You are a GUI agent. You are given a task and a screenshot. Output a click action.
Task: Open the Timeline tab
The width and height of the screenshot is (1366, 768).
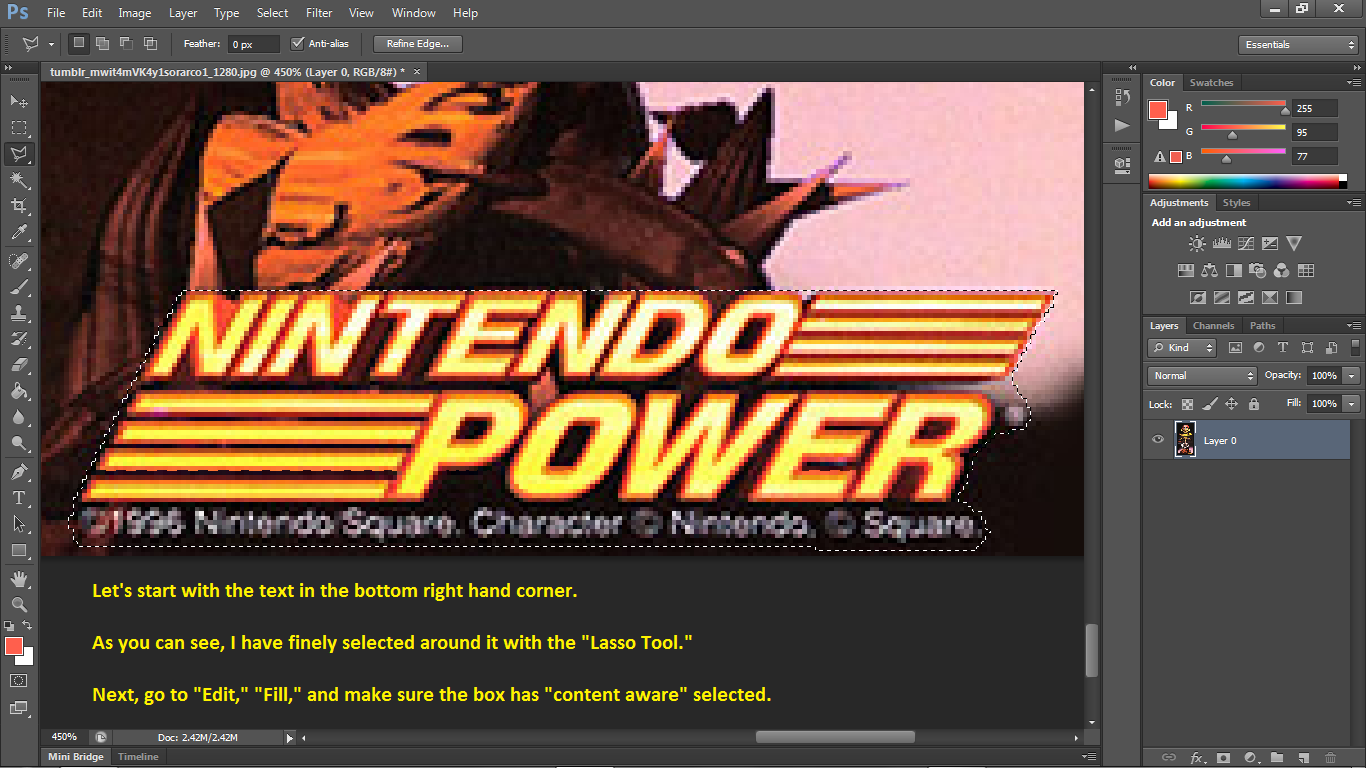point(138,757)
